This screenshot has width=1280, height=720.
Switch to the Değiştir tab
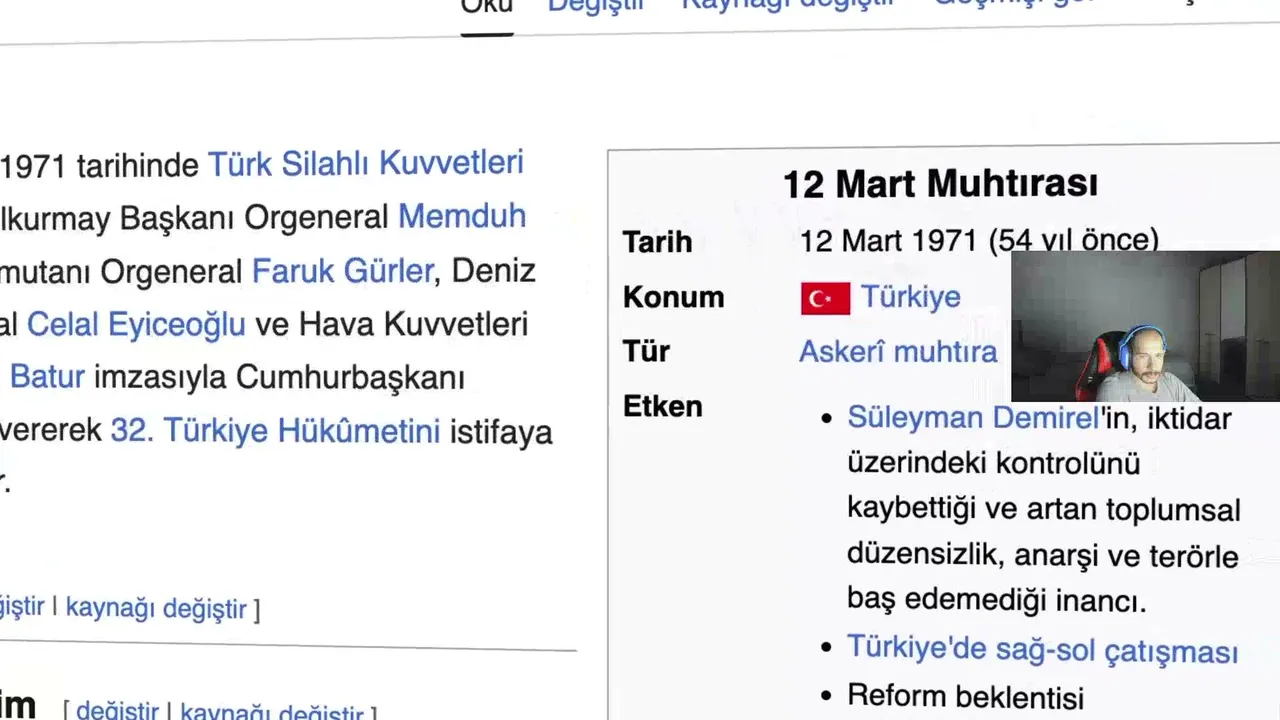596,6
